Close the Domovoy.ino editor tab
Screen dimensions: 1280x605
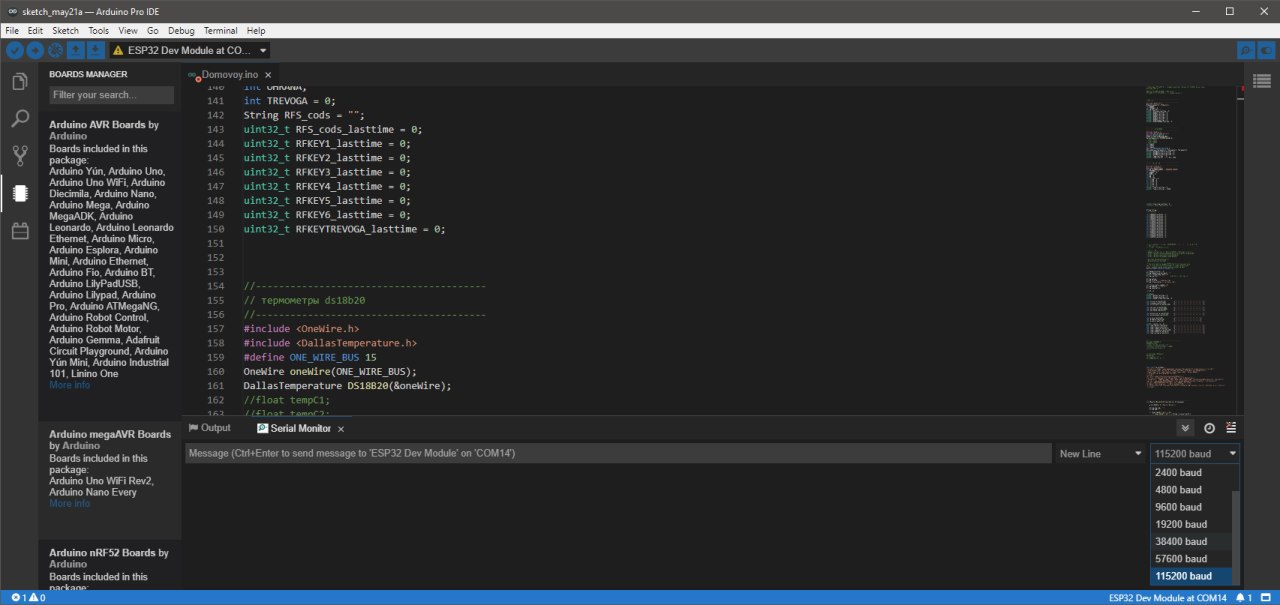tap(270, 75)
